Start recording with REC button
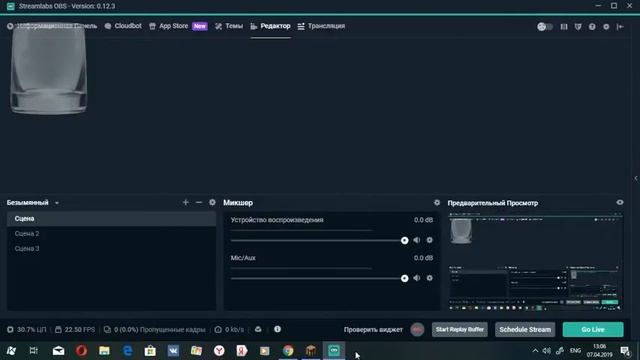The image size is (640, 360). point(417,329)
